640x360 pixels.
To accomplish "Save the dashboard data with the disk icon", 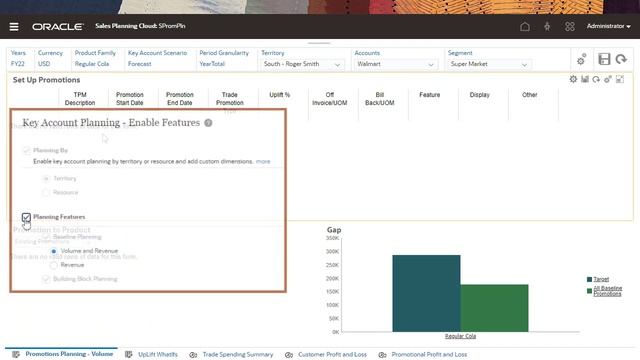I will click(x=604, y=59).
